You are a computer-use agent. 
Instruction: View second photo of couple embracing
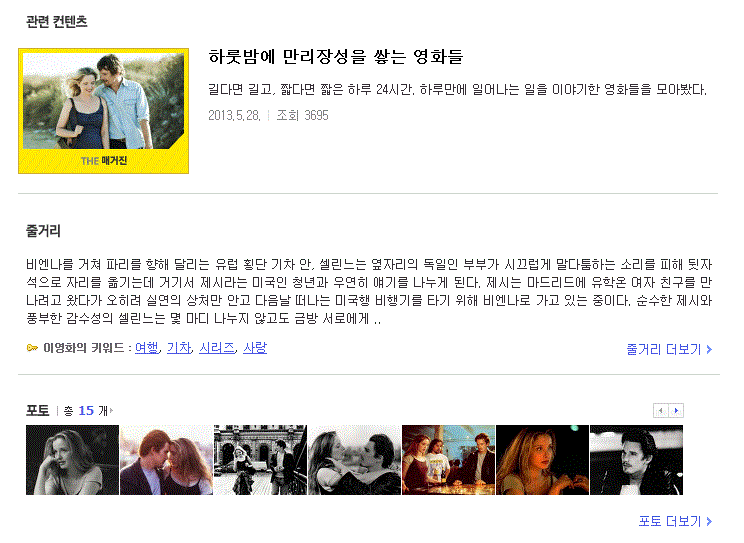[166, 460]
